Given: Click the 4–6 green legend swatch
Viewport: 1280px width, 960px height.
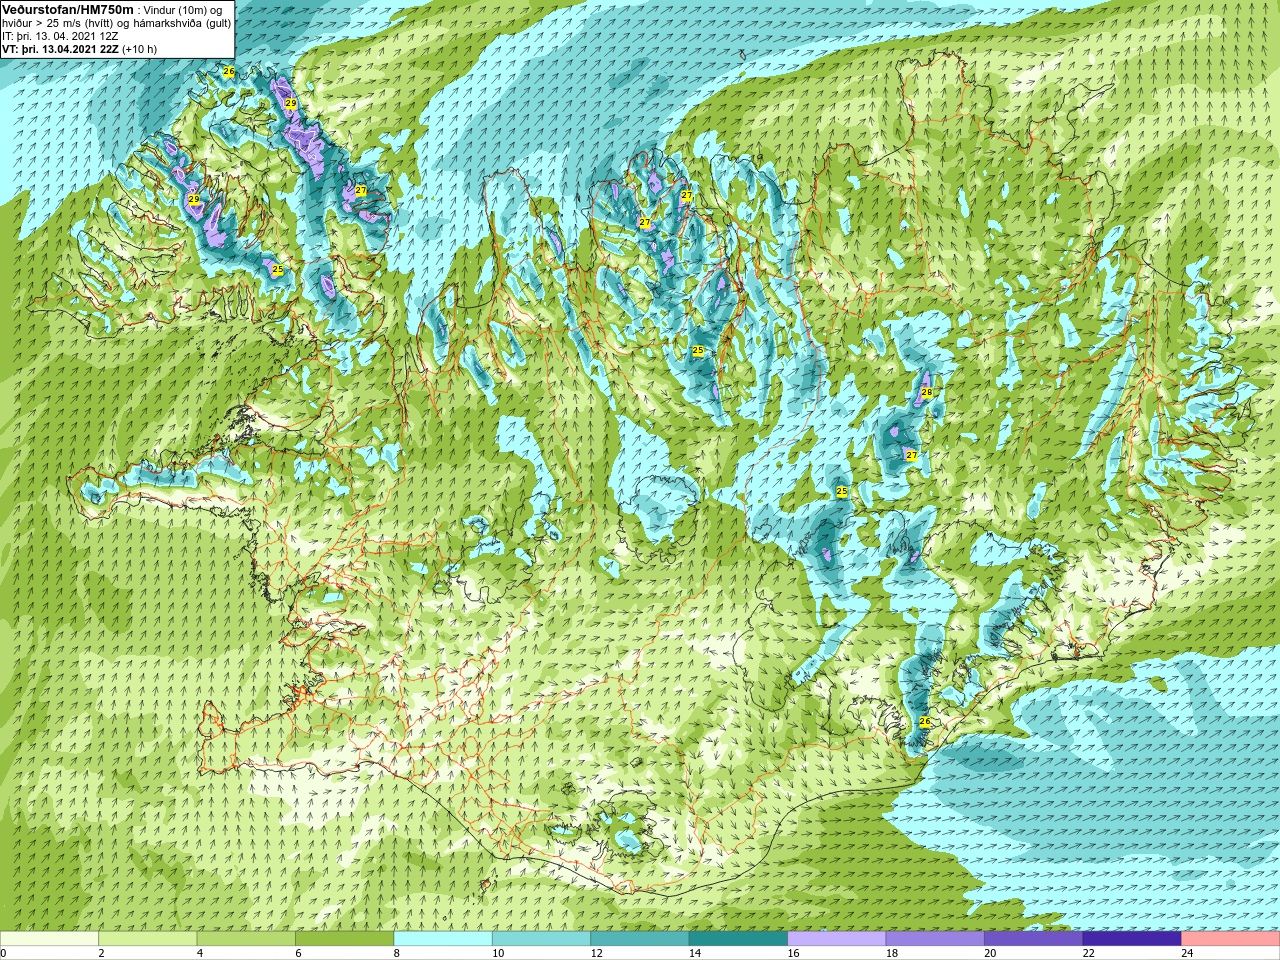Looking at the screenshot, I should click(x=246, y=939).
